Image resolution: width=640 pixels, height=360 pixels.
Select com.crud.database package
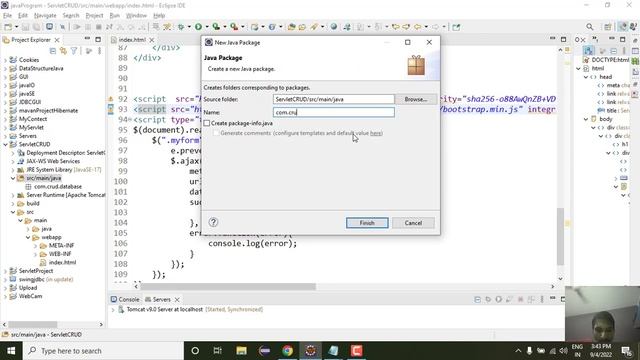pos(58,187)
